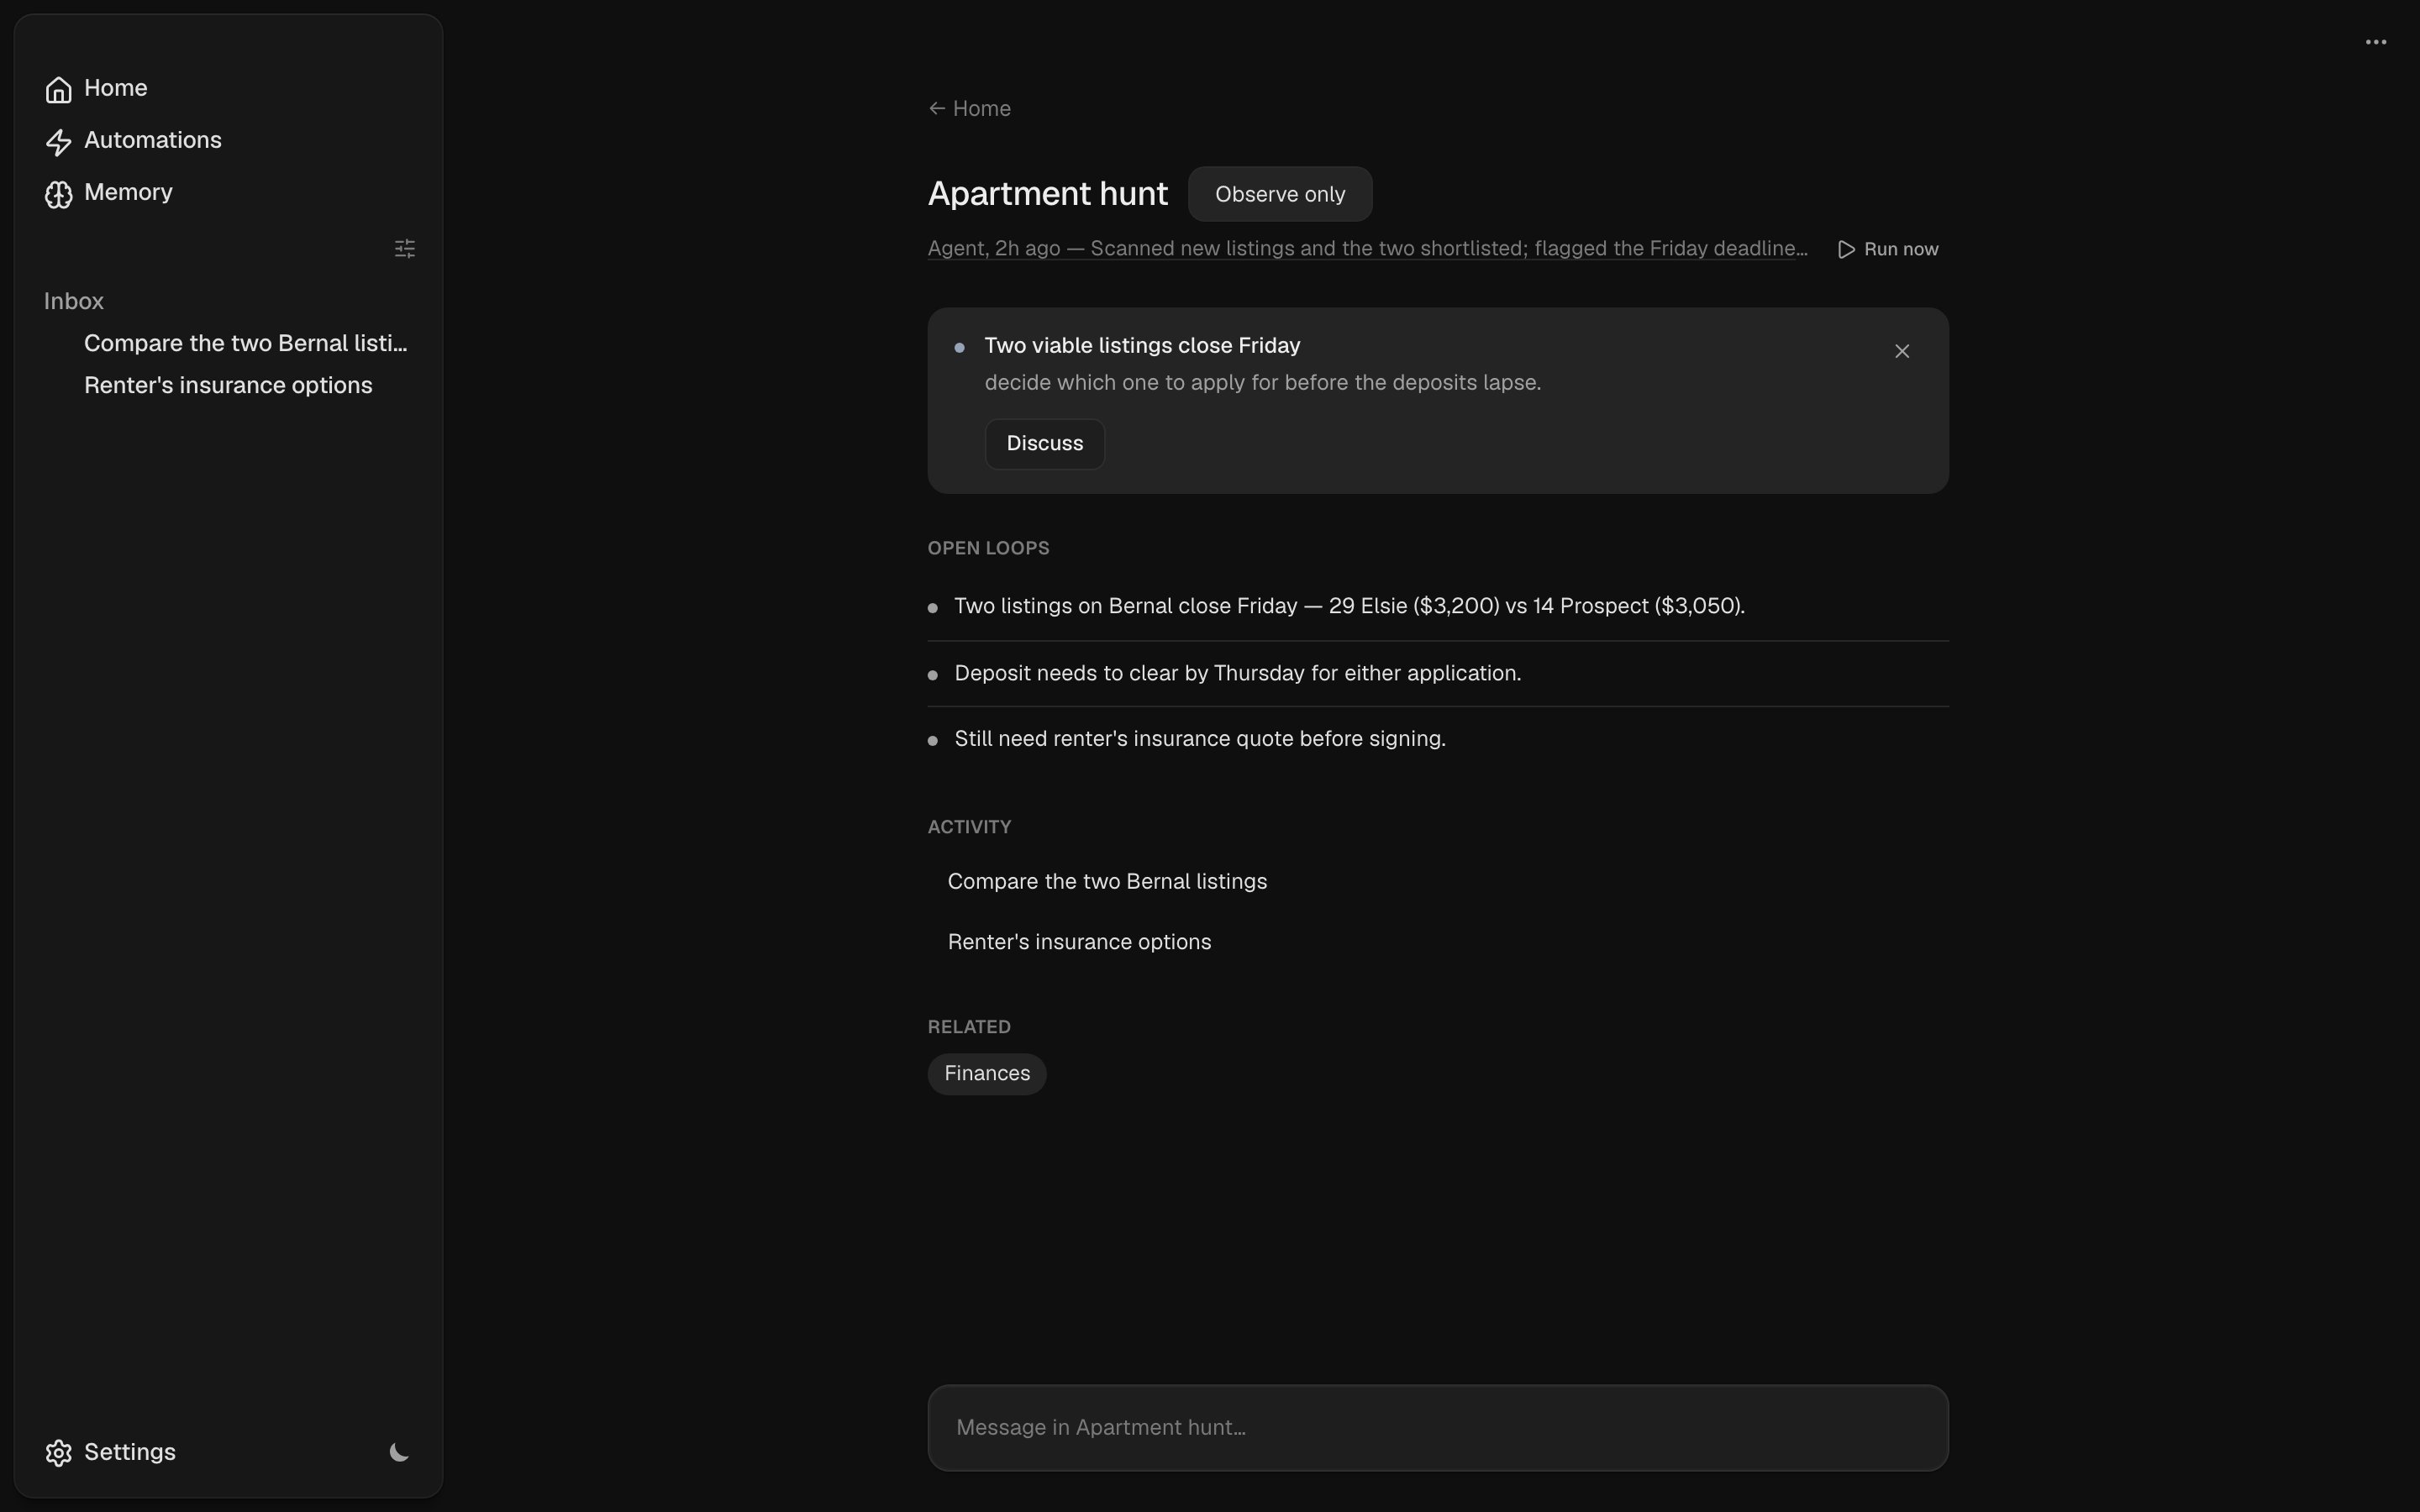
Task: Select Two viable listings close Friday title
Action: (1142, 345)
